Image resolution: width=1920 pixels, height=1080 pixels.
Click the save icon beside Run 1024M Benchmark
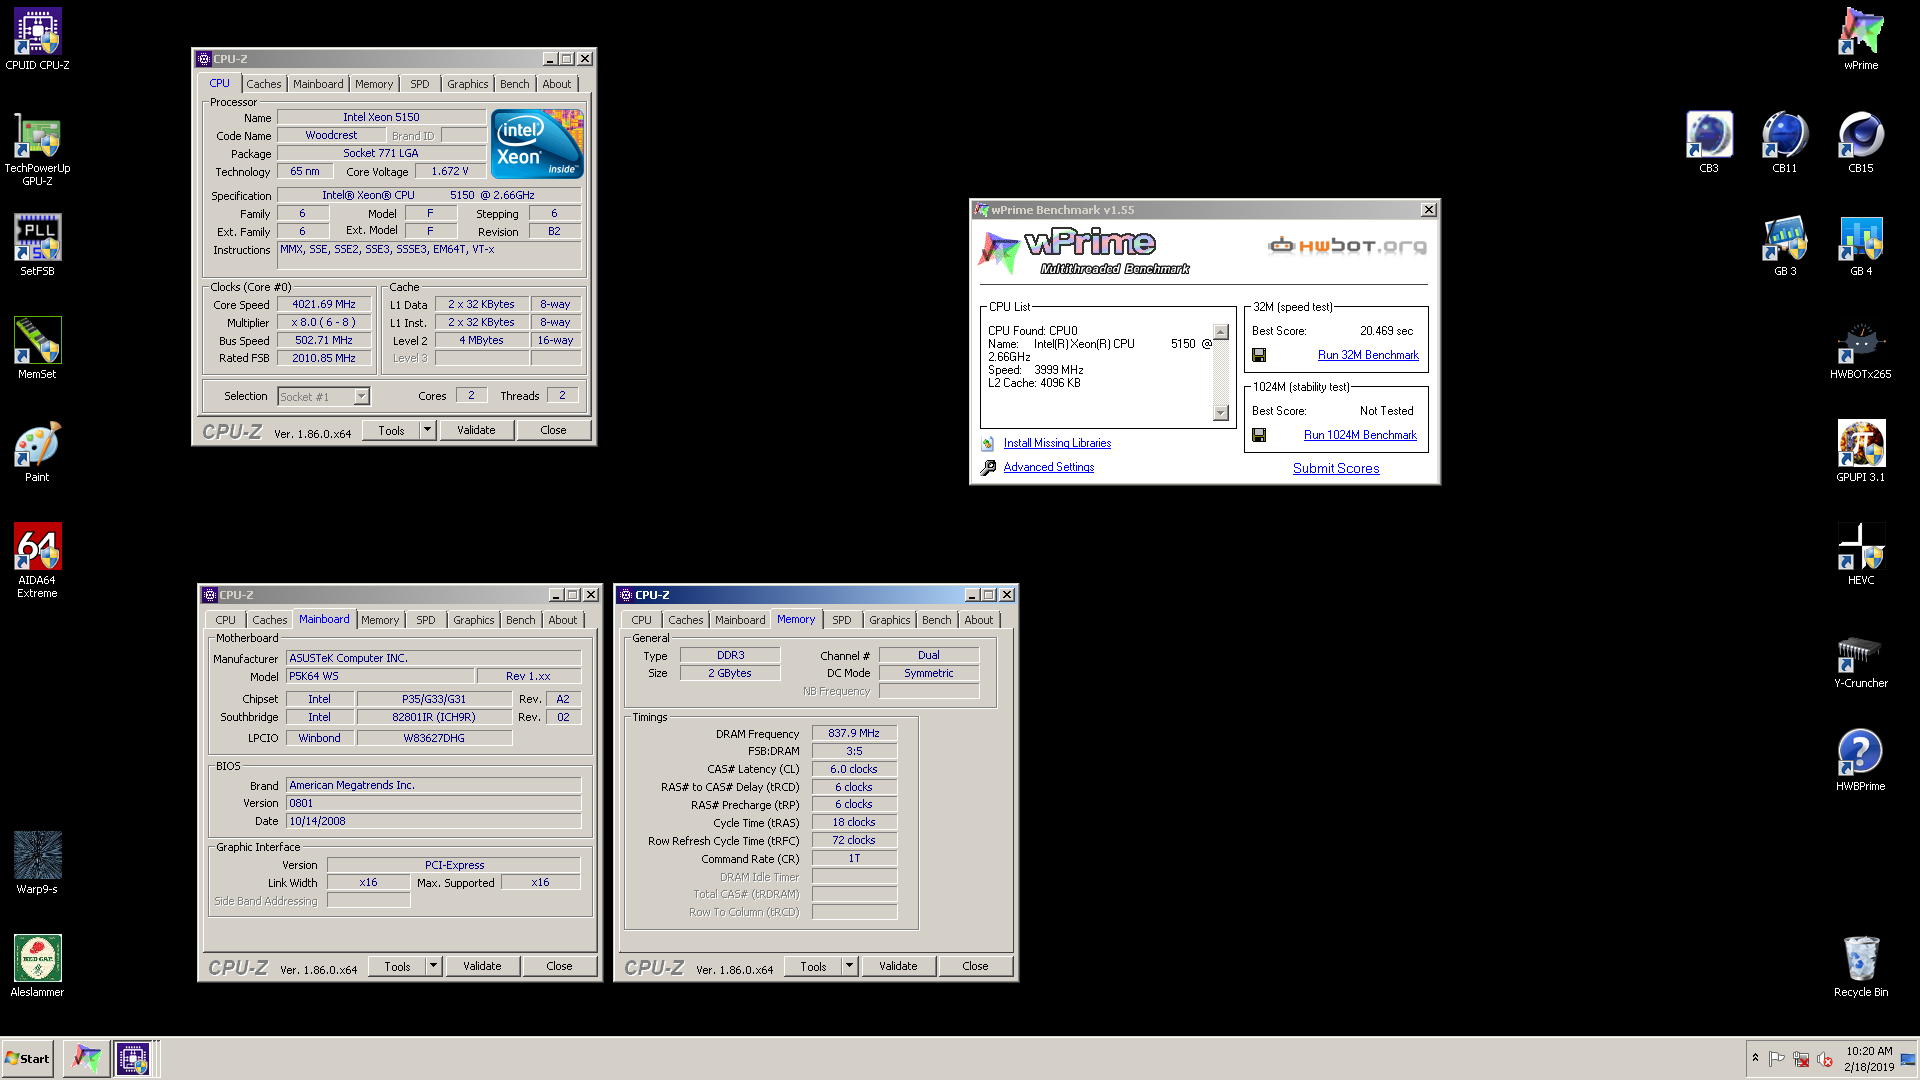click(x=1259, y=435)
